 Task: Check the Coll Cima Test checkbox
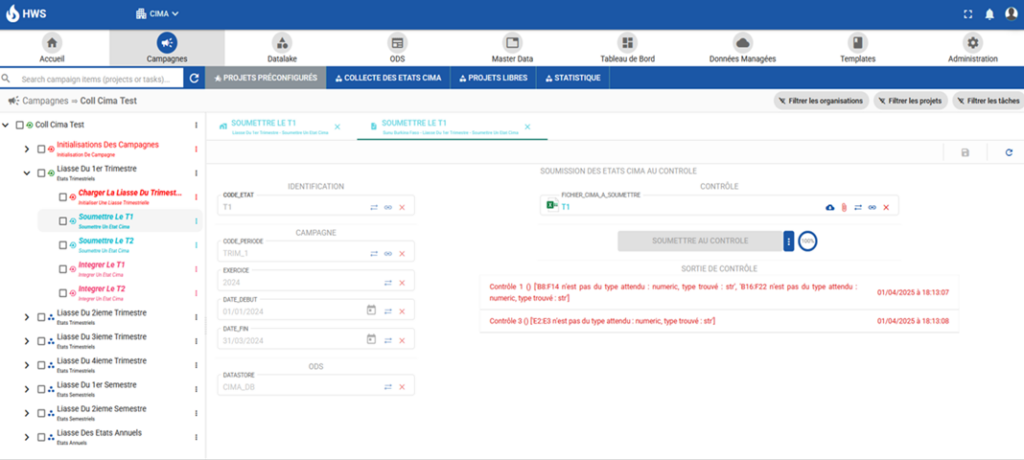coord(20,125)
